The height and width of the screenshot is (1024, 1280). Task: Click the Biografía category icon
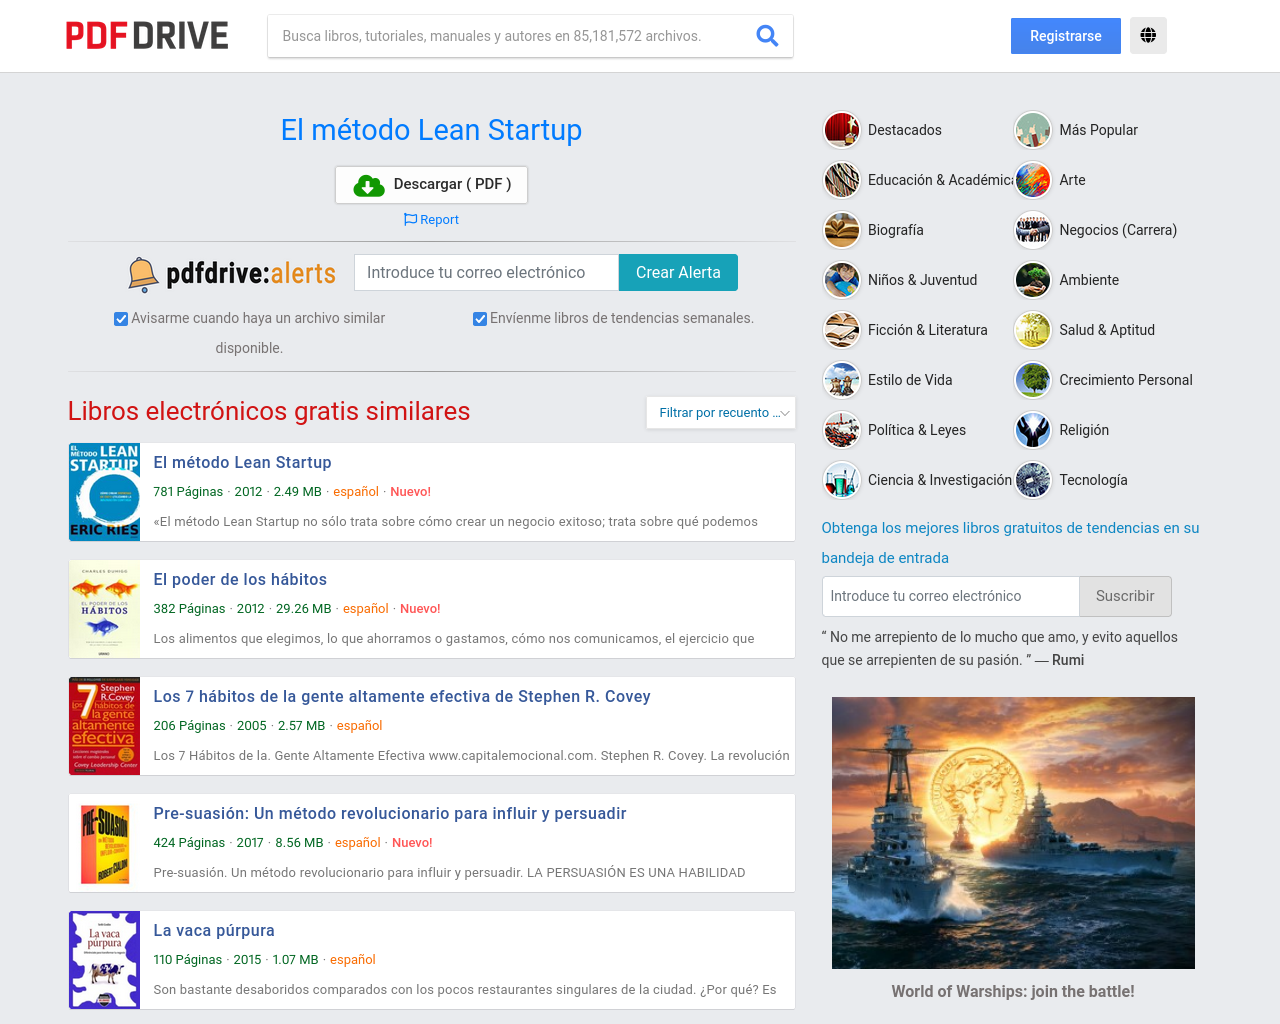842,230
